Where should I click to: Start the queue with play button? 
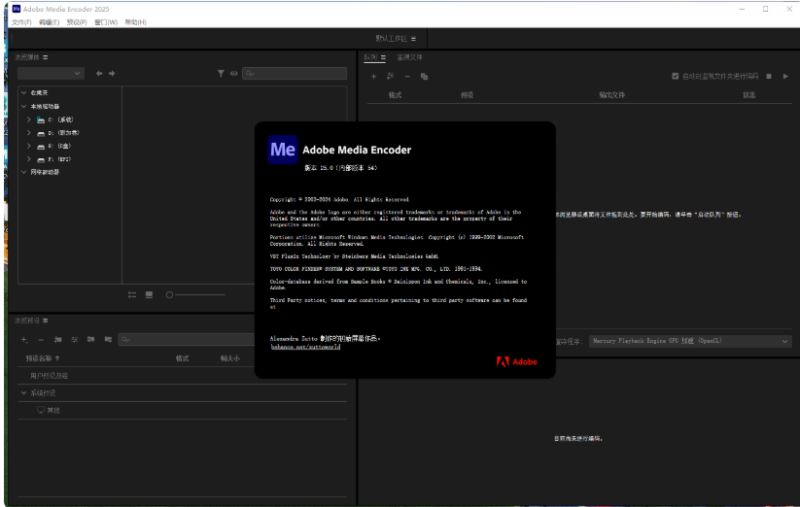[x=786, y=76]
